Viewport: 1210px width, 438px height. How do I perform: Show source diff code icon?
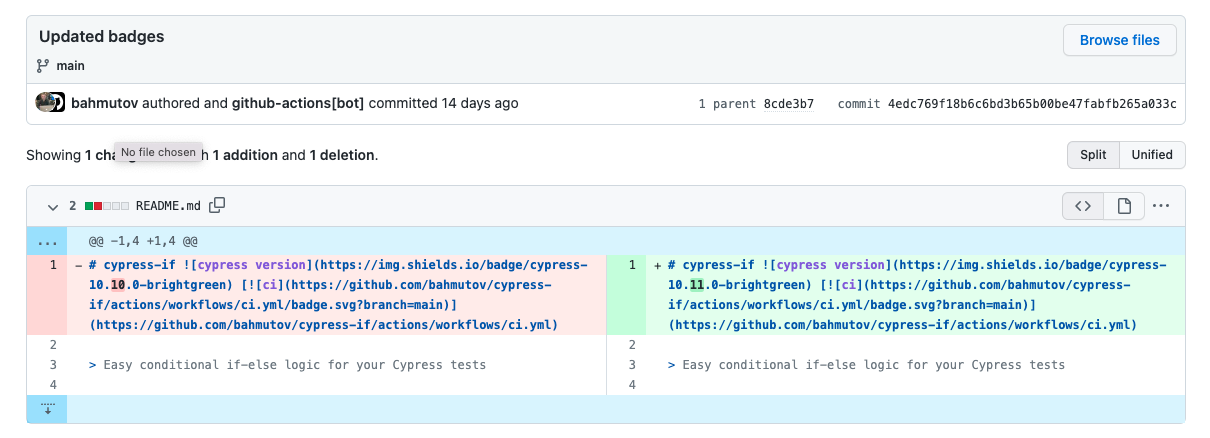[x=1082, y=206]
